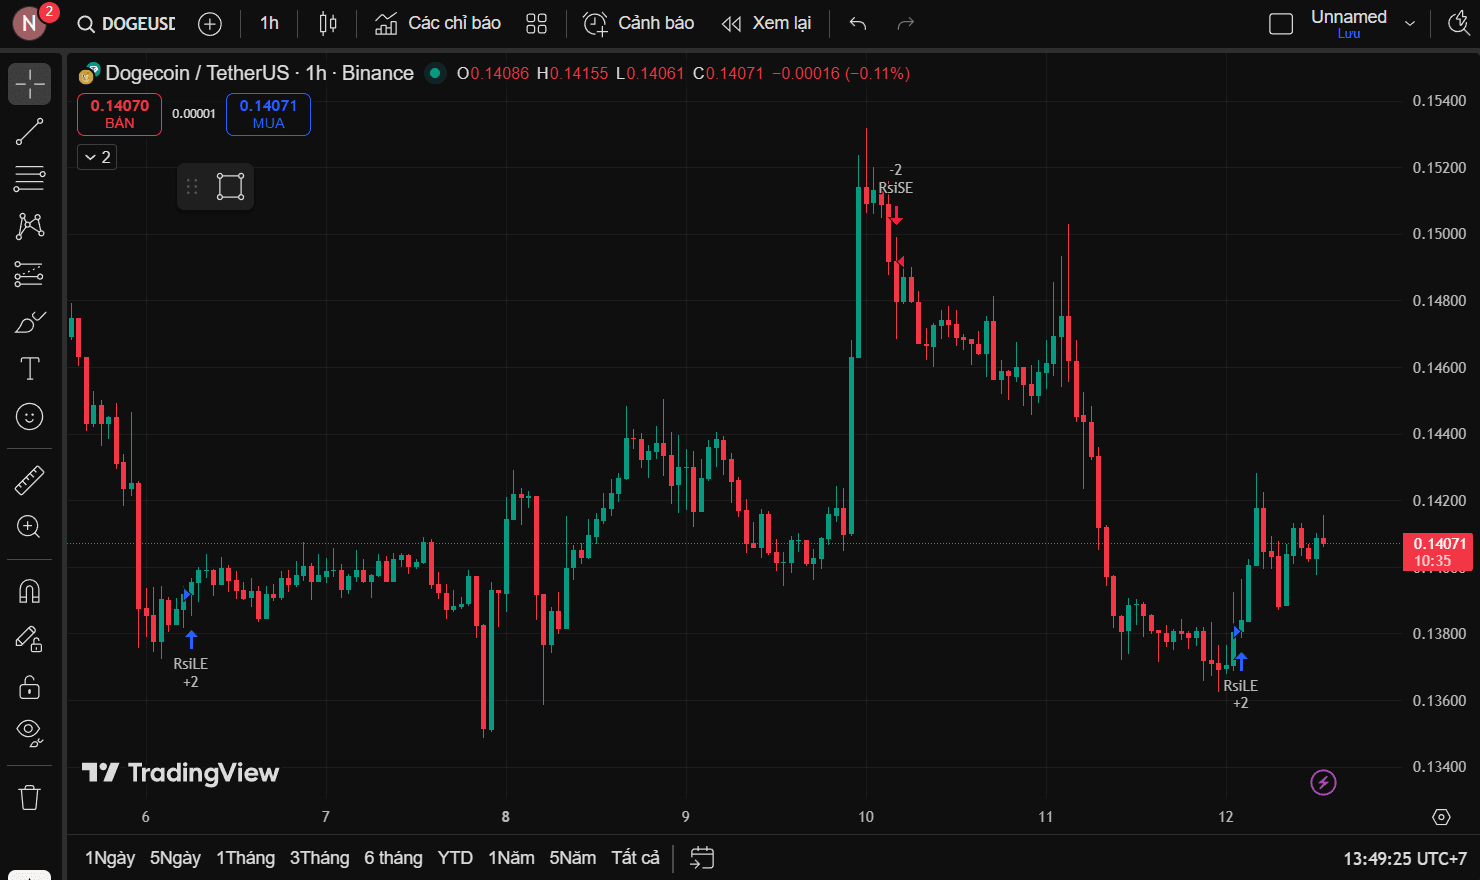The width and height of the screenshot is (1480, 880).
Task: Click the RsiLE +2 signal near date 12
Action: point(1240,694)
